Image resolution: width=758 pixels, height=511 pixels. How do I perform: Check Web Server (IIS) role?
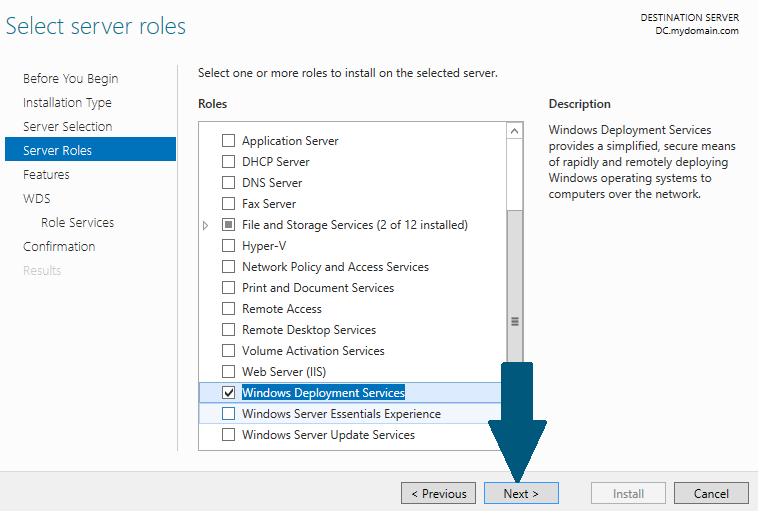228,371
